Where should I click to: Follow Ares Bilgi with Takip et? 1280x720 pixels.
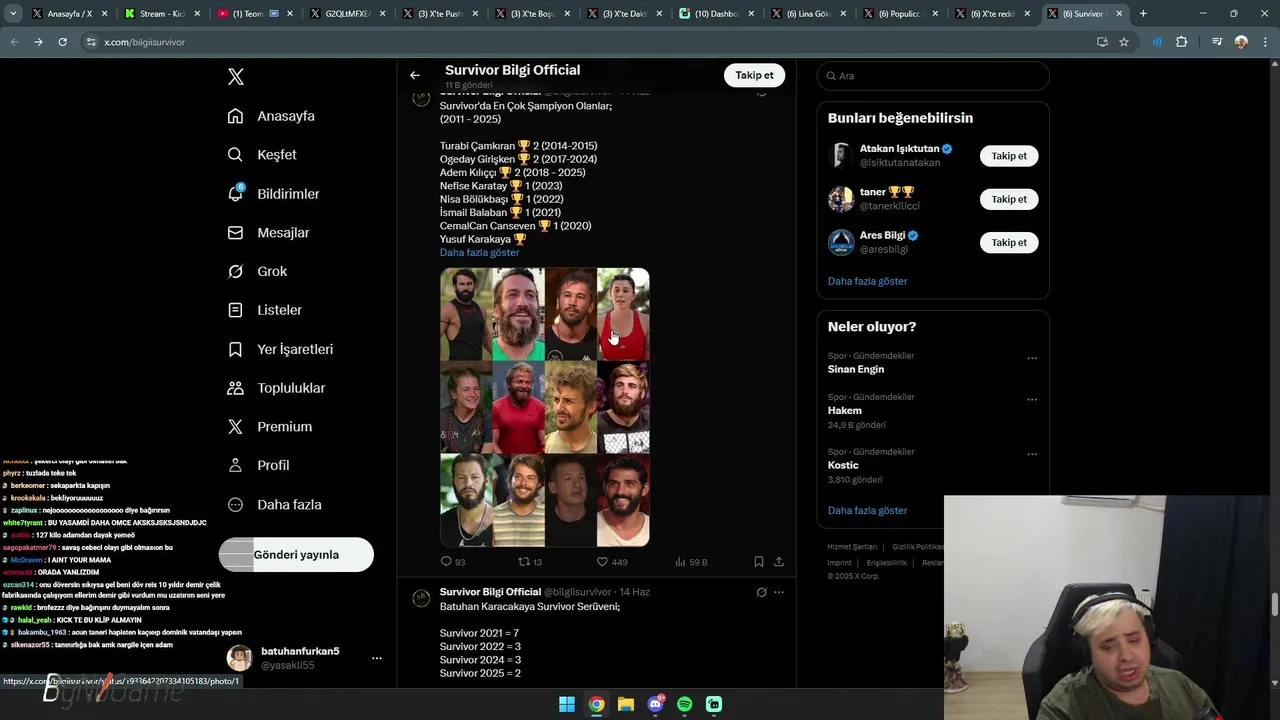pyautogui.click(x=1009, y=242)
